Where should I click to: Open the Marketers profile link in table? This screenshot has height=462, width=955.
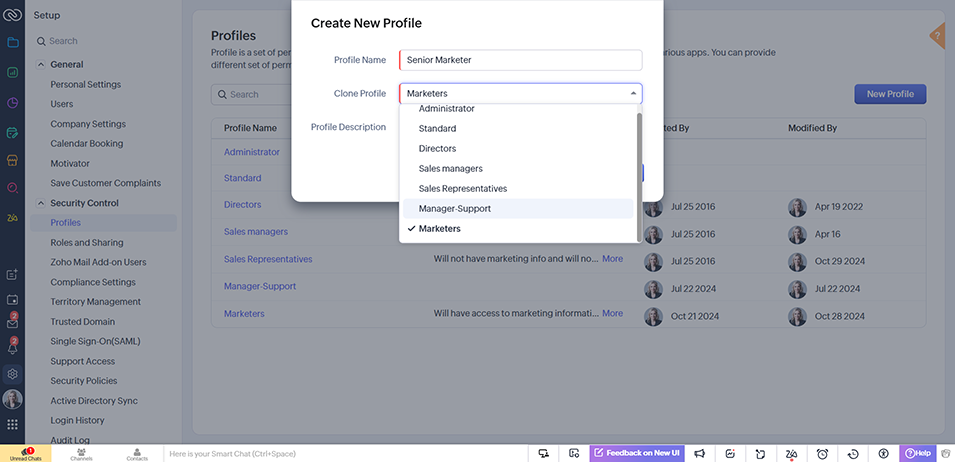(x=244, y=313)
